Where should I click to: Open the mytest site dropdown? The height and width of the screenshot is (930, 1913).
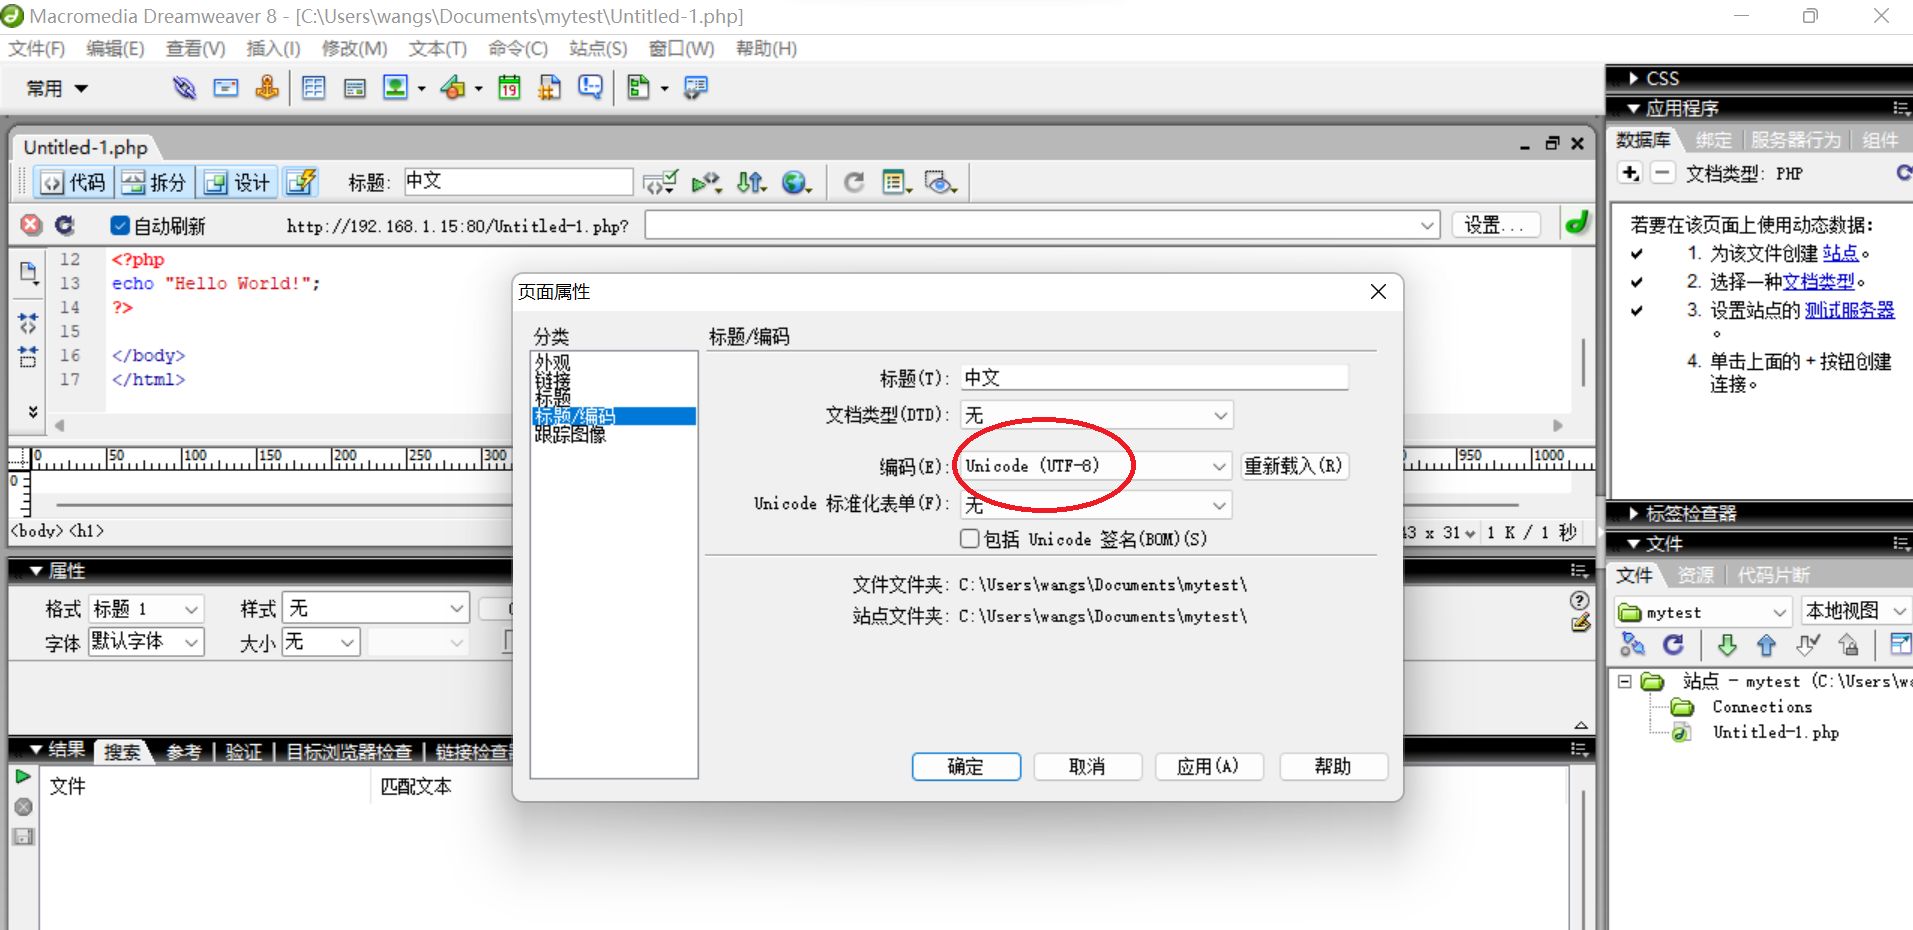pos(1702,612)
